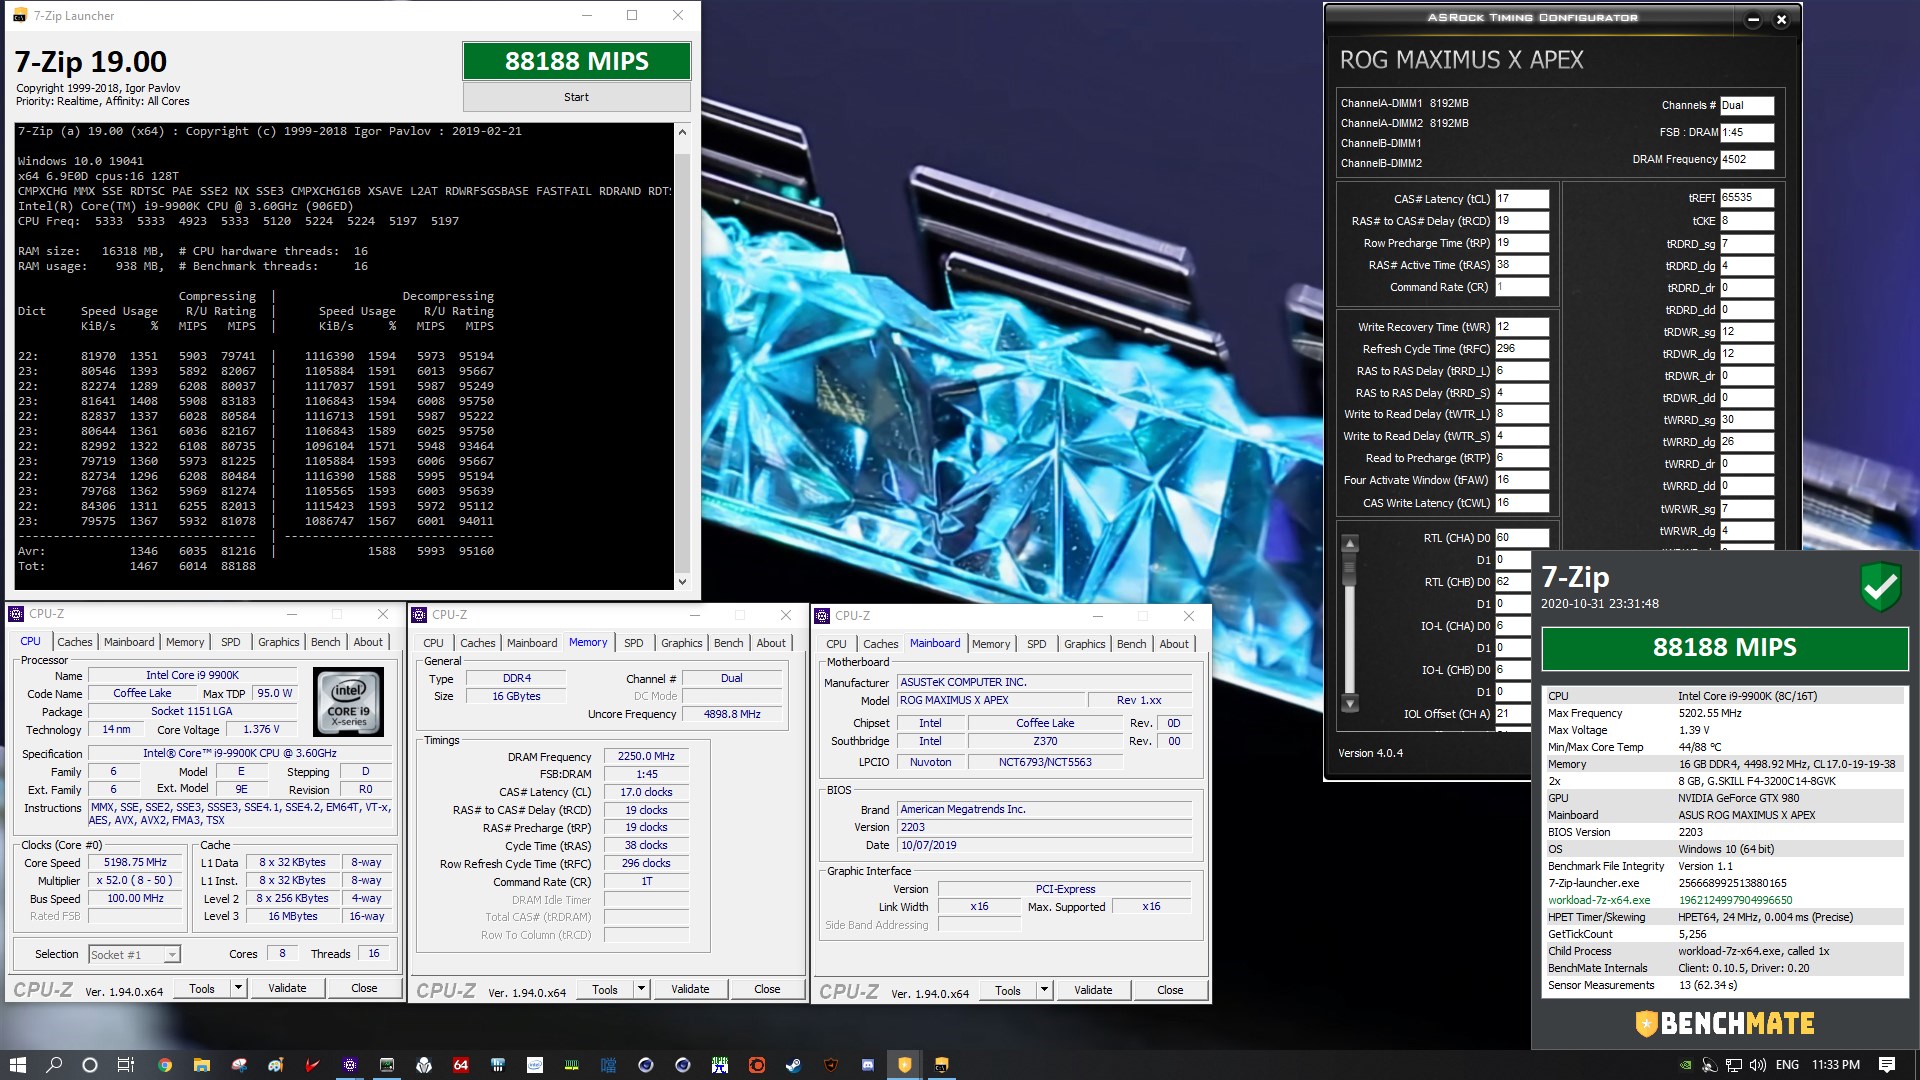Click BenchMate green verified shield icon
This screenshot has width=1920, height=1080.
click(x=1880, y=586)
